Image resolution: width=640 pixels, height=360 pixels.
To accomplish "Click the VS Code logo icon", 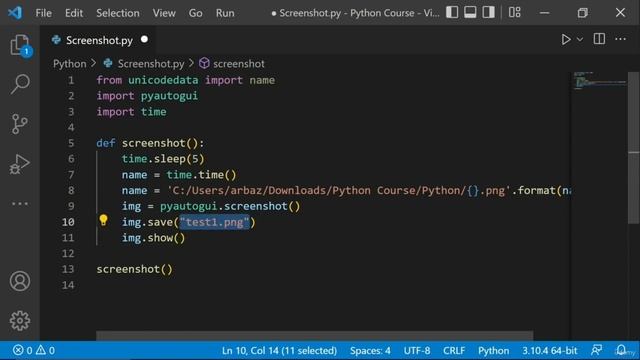I will tap(15, 13).
